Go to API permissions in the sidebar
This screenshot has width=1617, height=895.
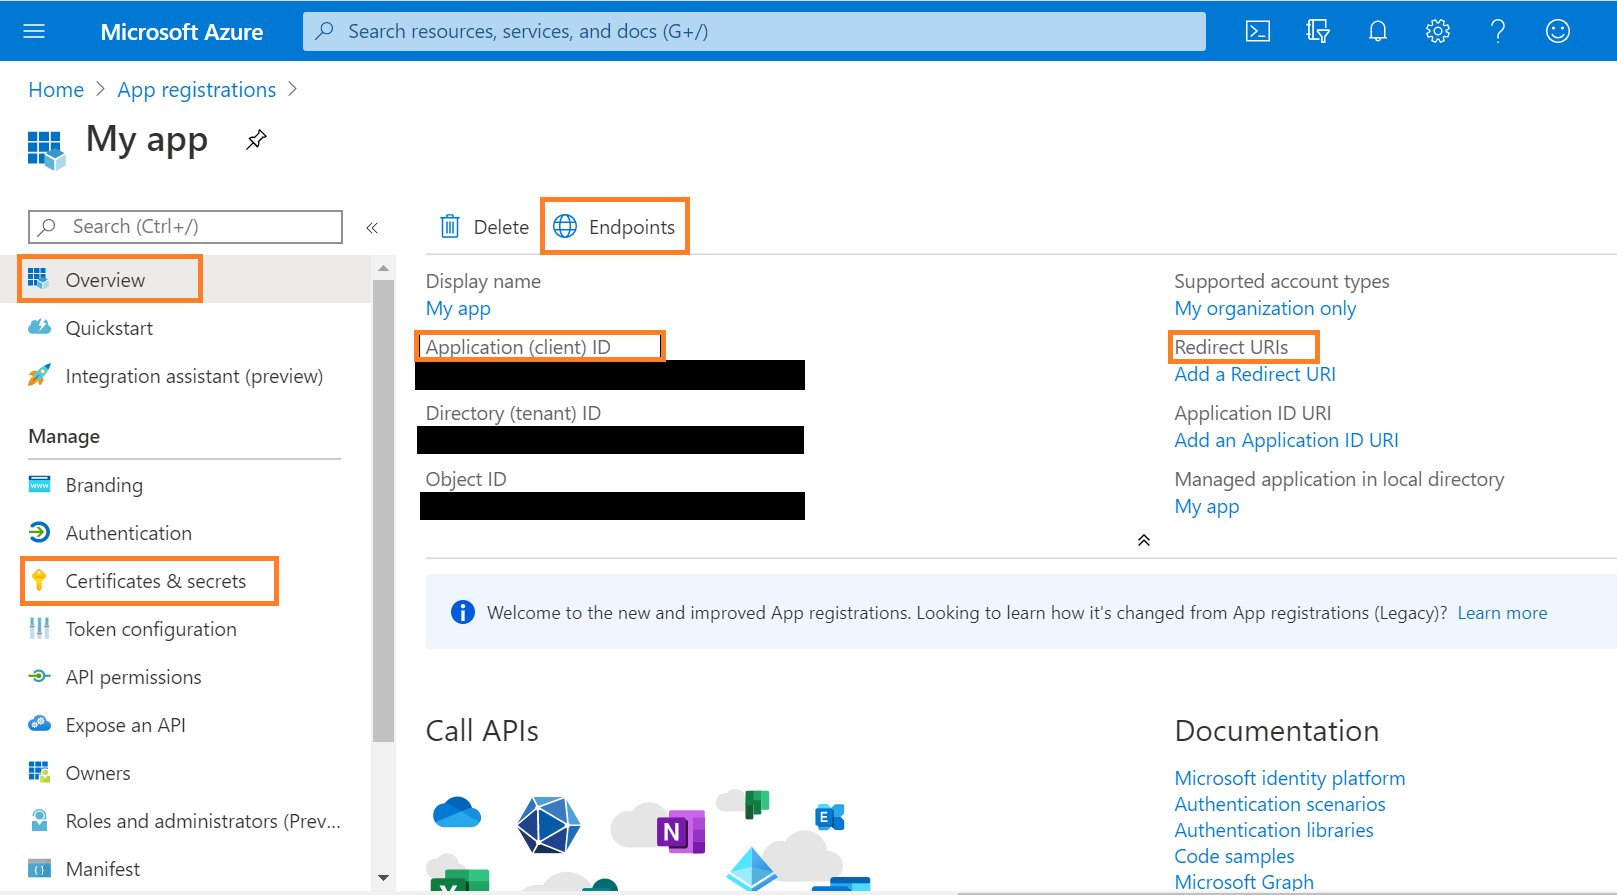(133, 677)
